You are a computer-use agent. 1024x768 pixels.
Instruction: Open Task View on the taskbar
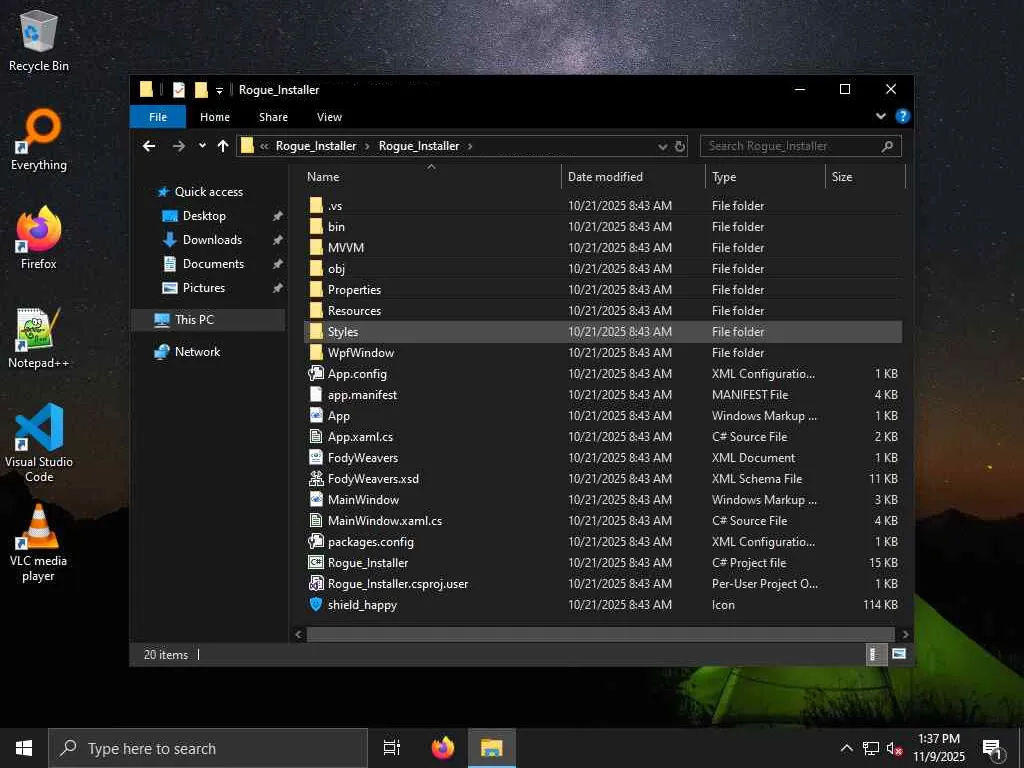(392, 748)
